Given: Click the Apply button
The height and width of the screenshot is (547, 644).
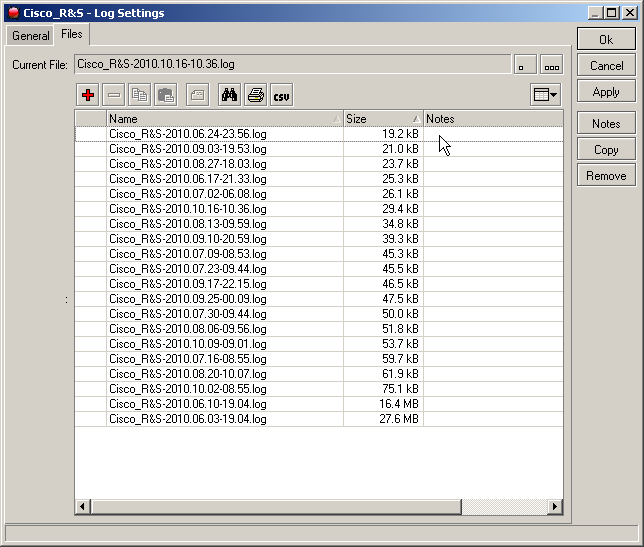Looking at the screenshot, I should coord(606,92).
